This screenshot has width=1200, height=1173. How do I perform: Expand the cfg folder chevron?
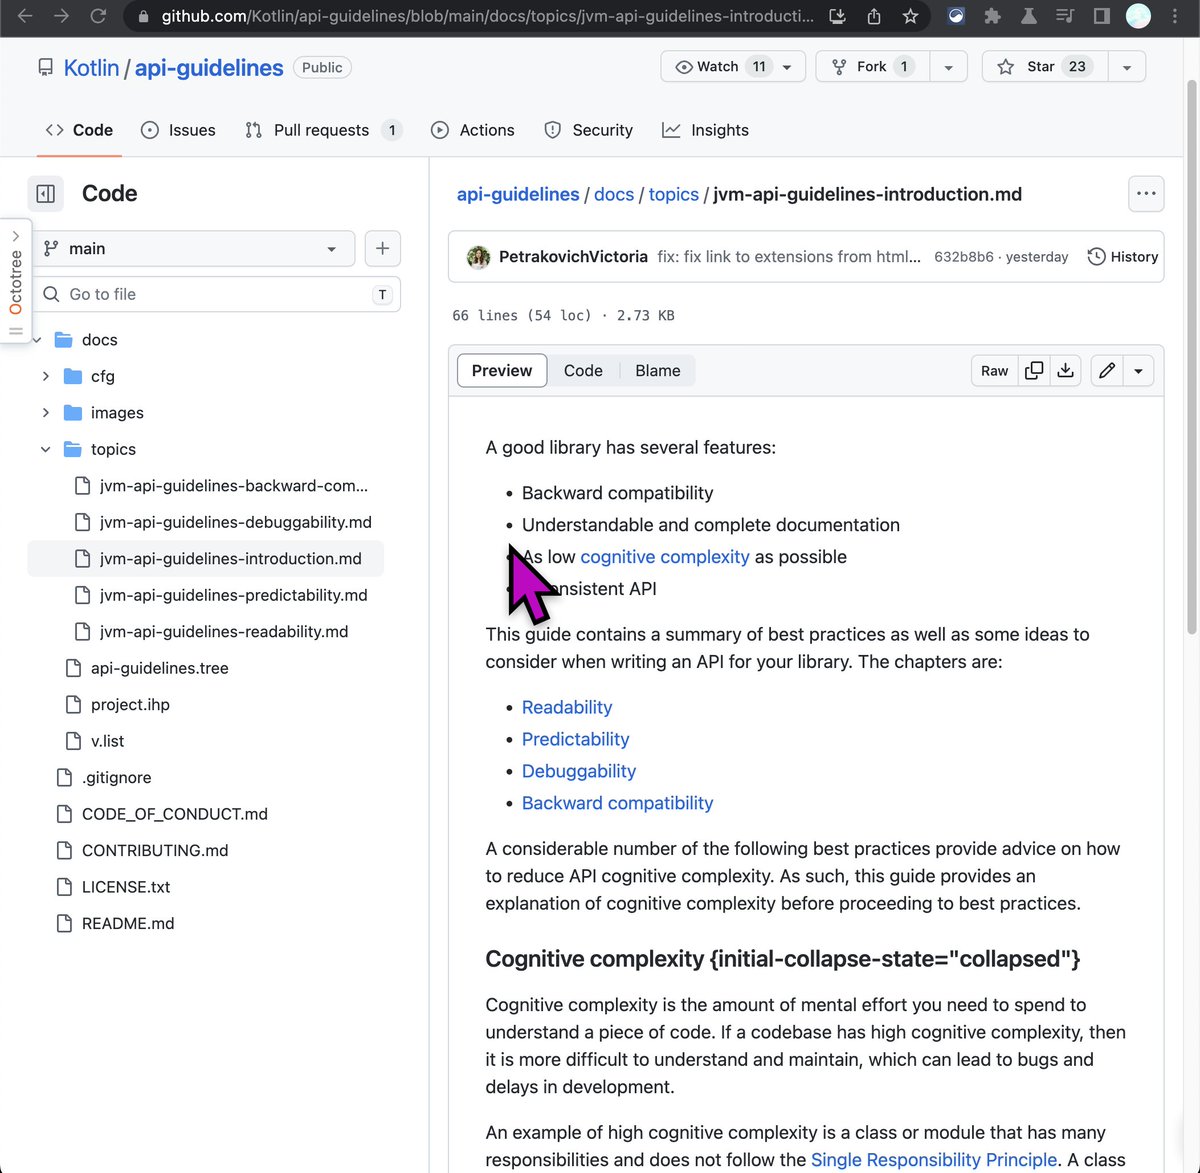45,376
